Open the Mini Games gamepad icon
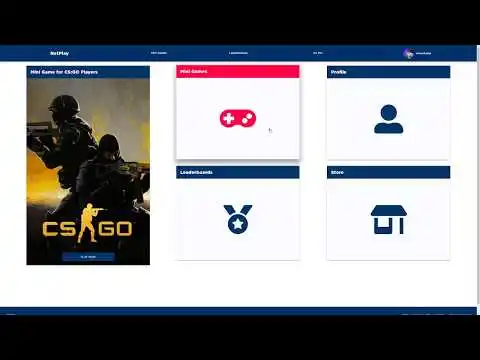This screenshot has width=480, height=360. (238, 118)
